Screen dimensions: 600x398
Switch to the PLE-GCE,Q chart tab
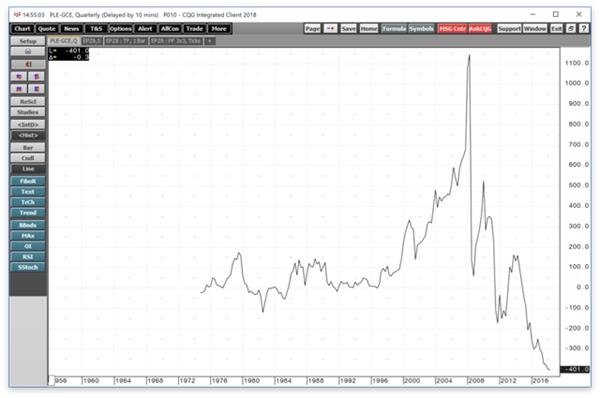[64, 41]
